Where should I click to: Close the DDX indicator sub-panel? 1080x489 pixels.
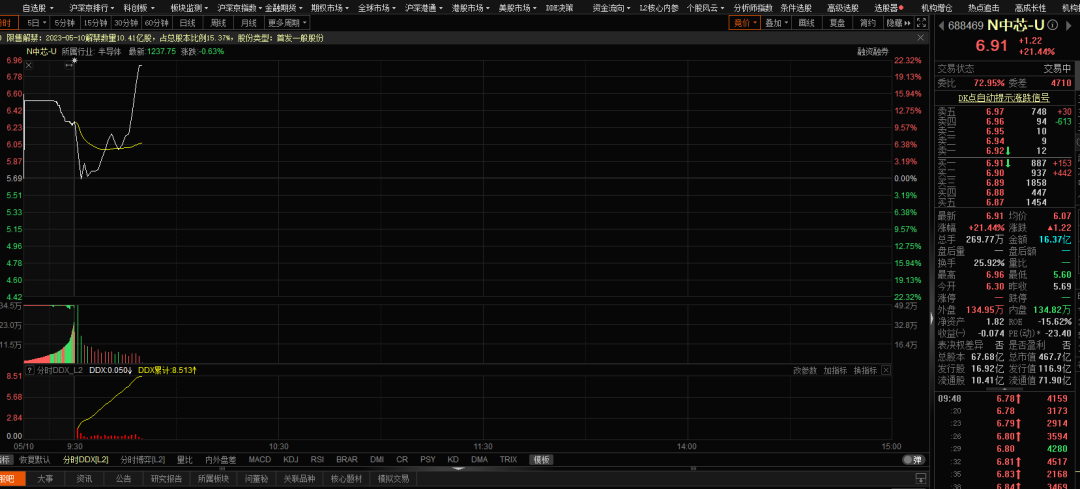click(886, 371)
